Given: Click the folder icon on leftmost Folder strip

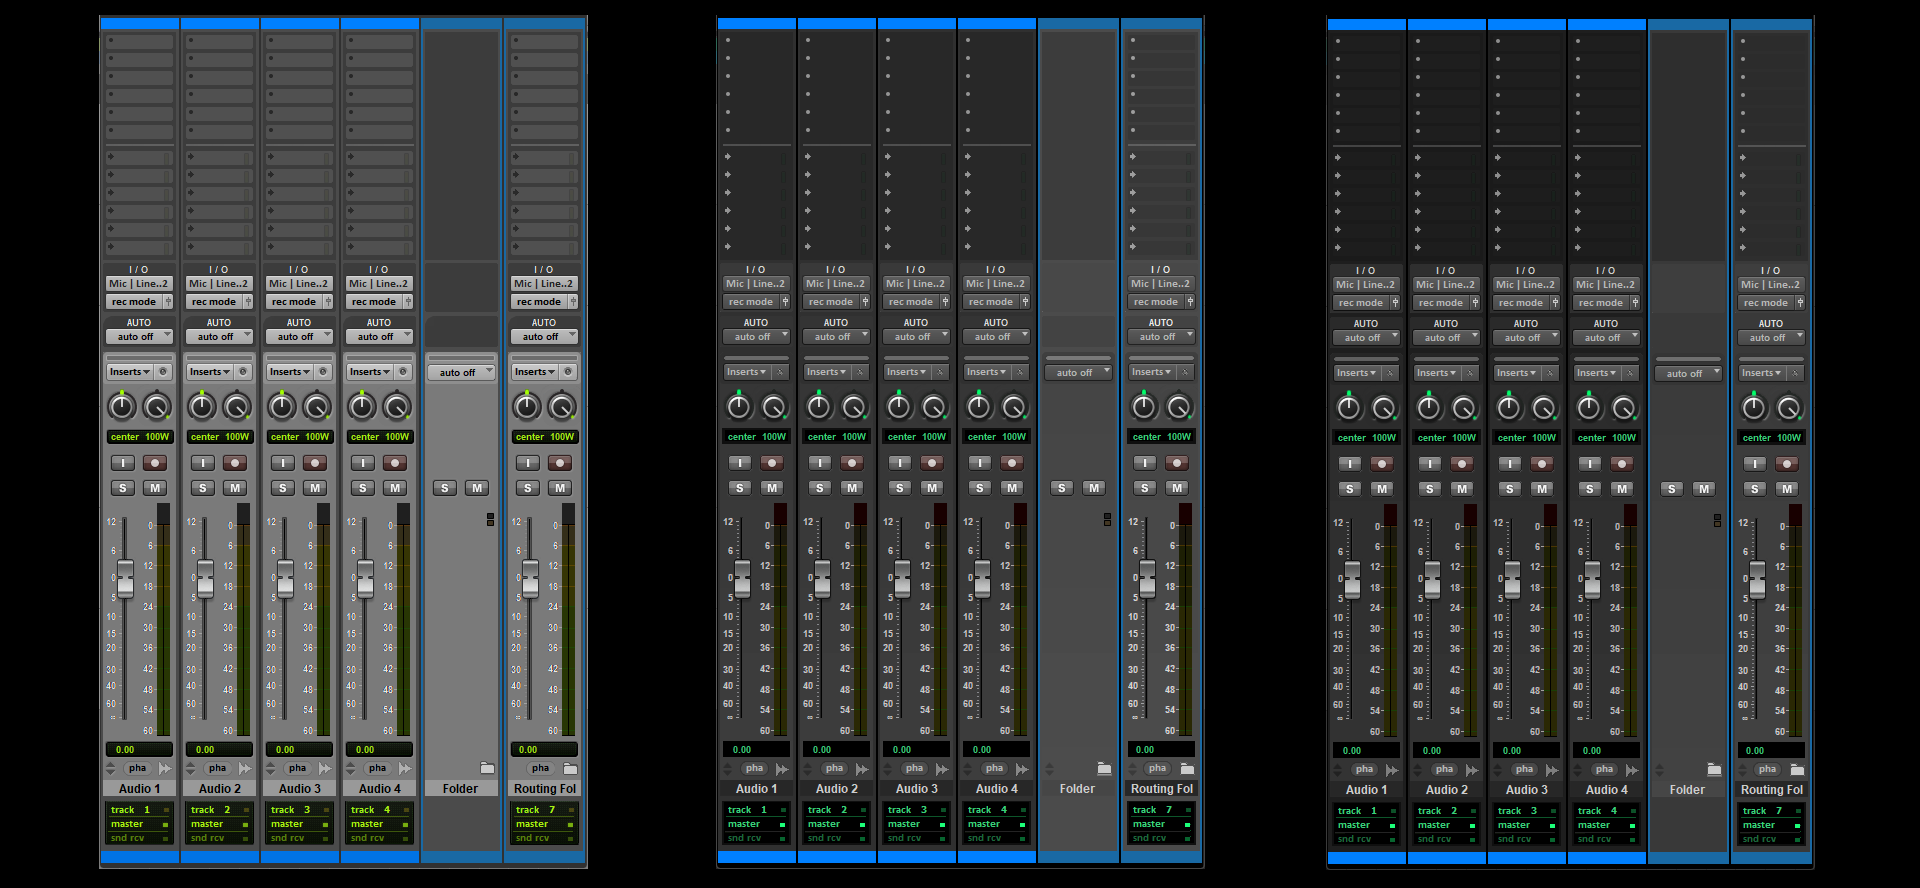Looking at the screenshot, I should coord(487,769).
